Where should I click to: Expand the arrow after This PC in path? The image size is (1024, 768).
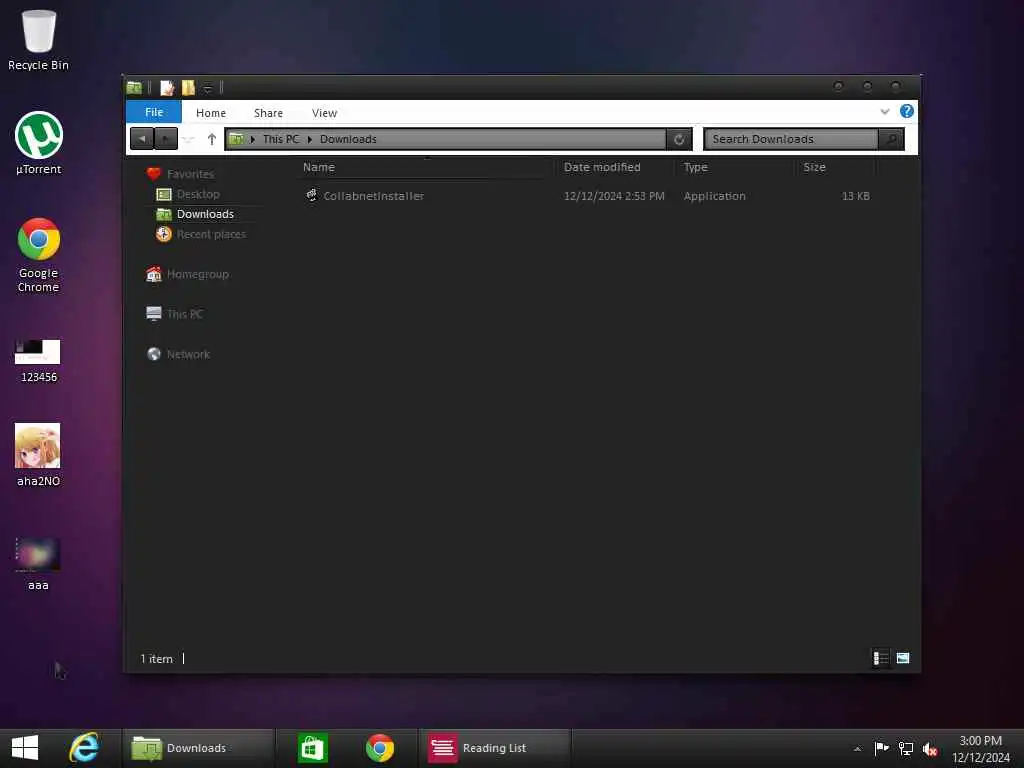pos(310,139)
